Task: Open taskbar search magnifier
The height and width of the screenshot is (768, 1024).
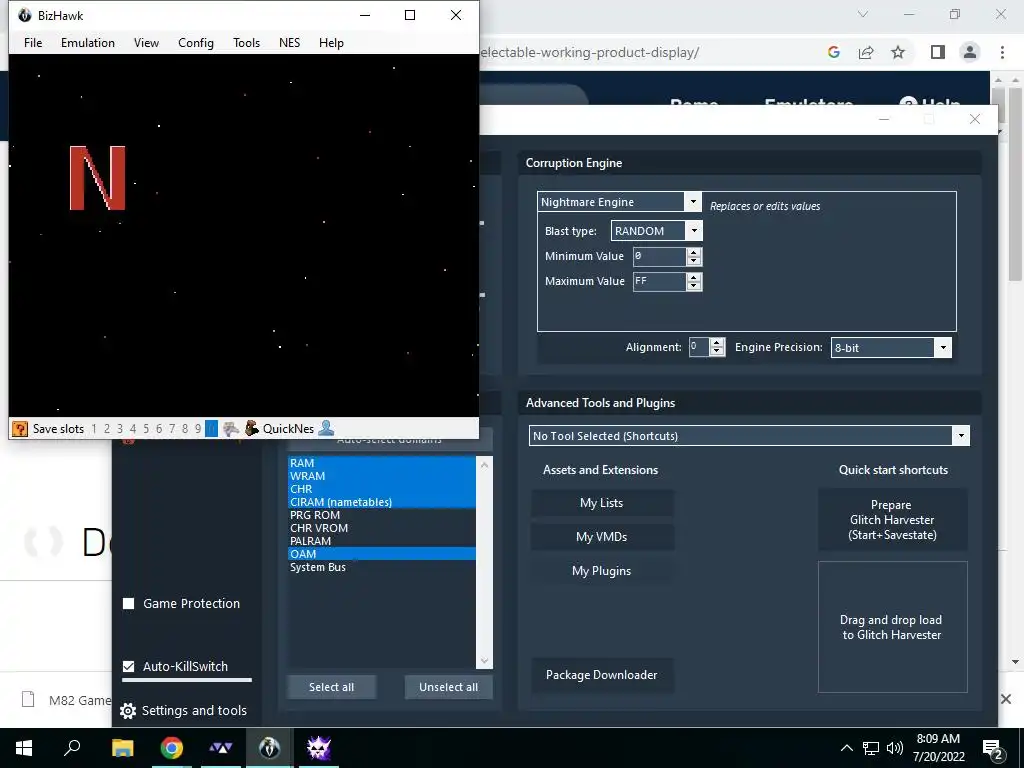Action: tap(72, 748)
